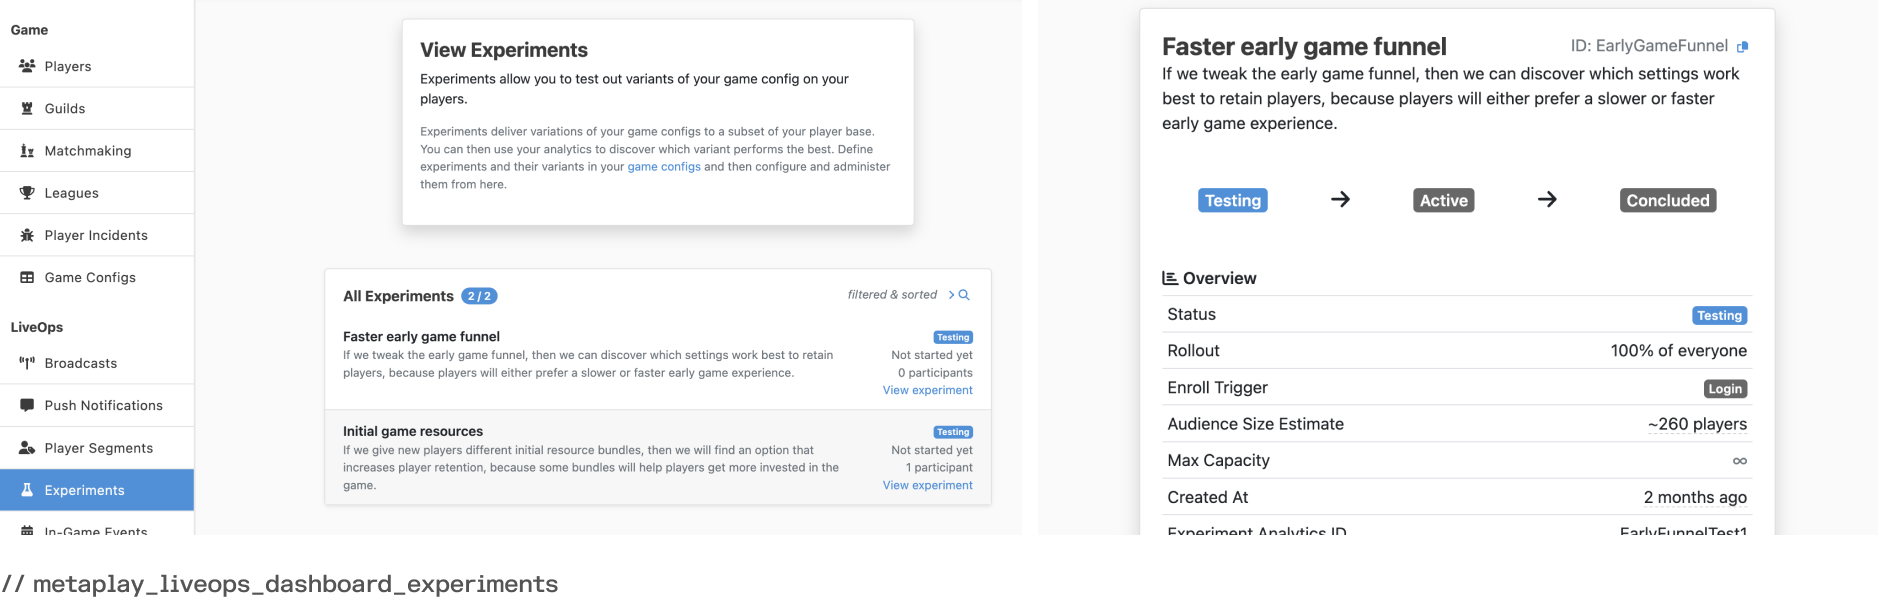The image size is (1878, 597).
Task: Open Player Segments menu item
Action: 98,448
